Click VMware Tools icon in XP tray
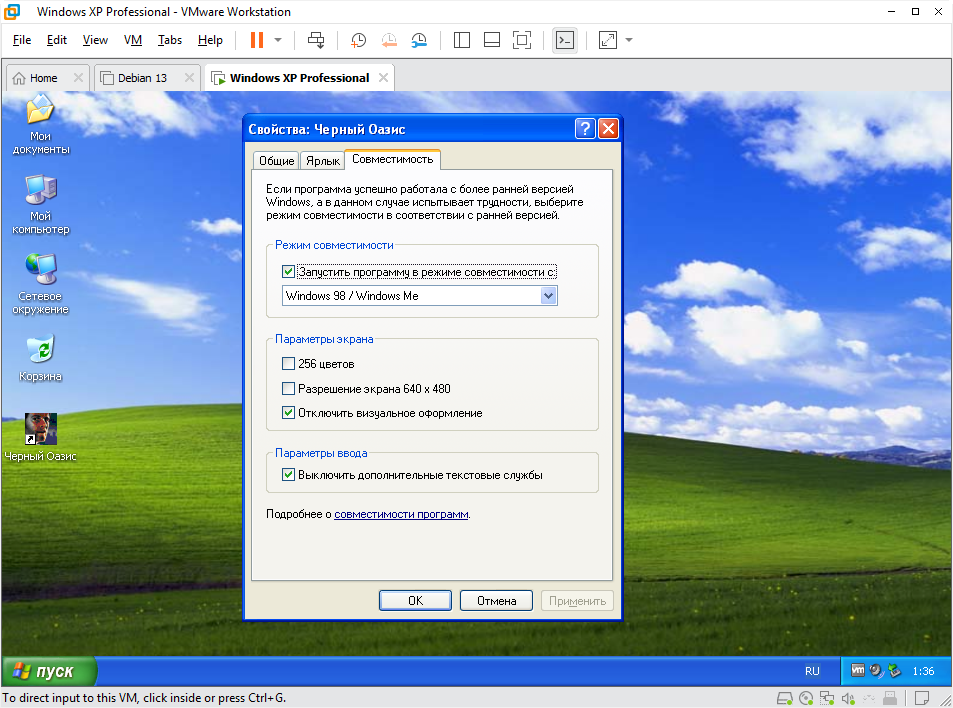The width and height of the screenshot is (953, 708). 858,670
